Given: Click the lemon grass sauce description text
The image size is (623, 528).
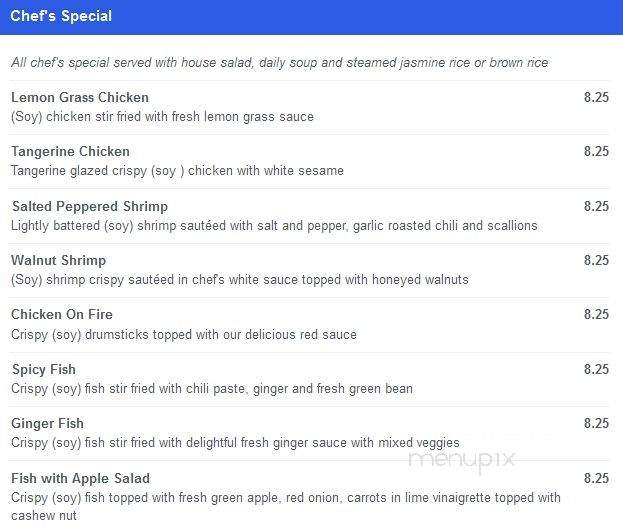Looking at the screenshot, I should (163, 117).
